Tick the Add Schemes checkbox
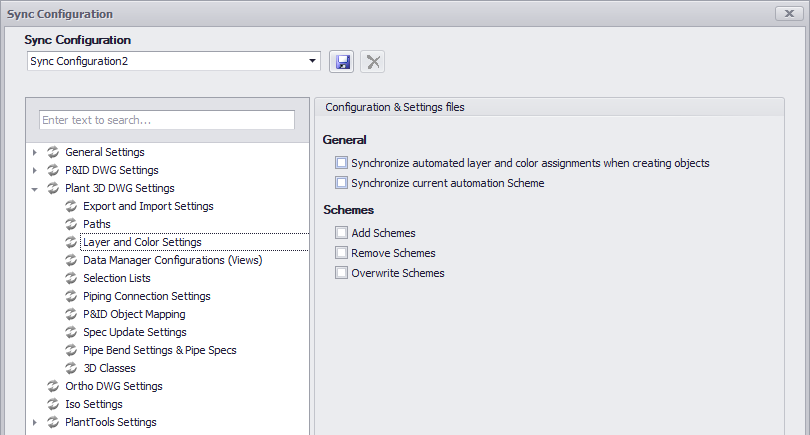 (341, 232)
